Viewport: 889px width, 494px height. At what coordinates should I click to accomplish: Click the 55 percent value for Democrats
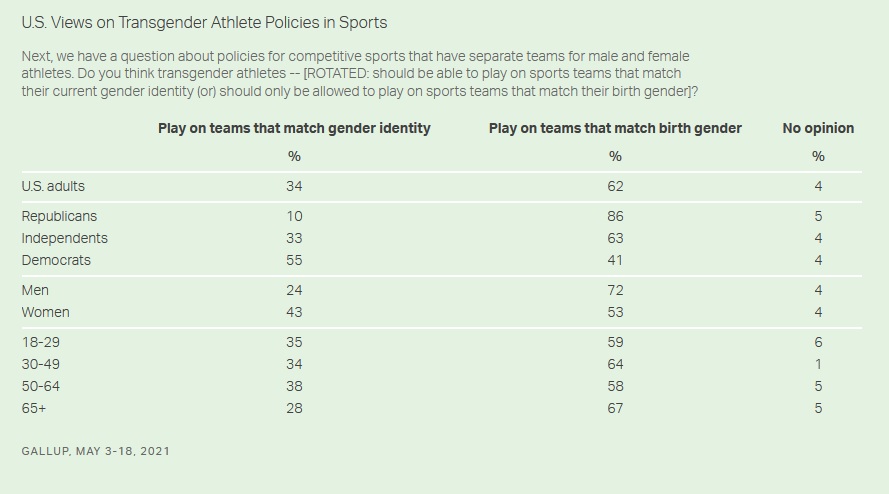(x=294, y=260)
